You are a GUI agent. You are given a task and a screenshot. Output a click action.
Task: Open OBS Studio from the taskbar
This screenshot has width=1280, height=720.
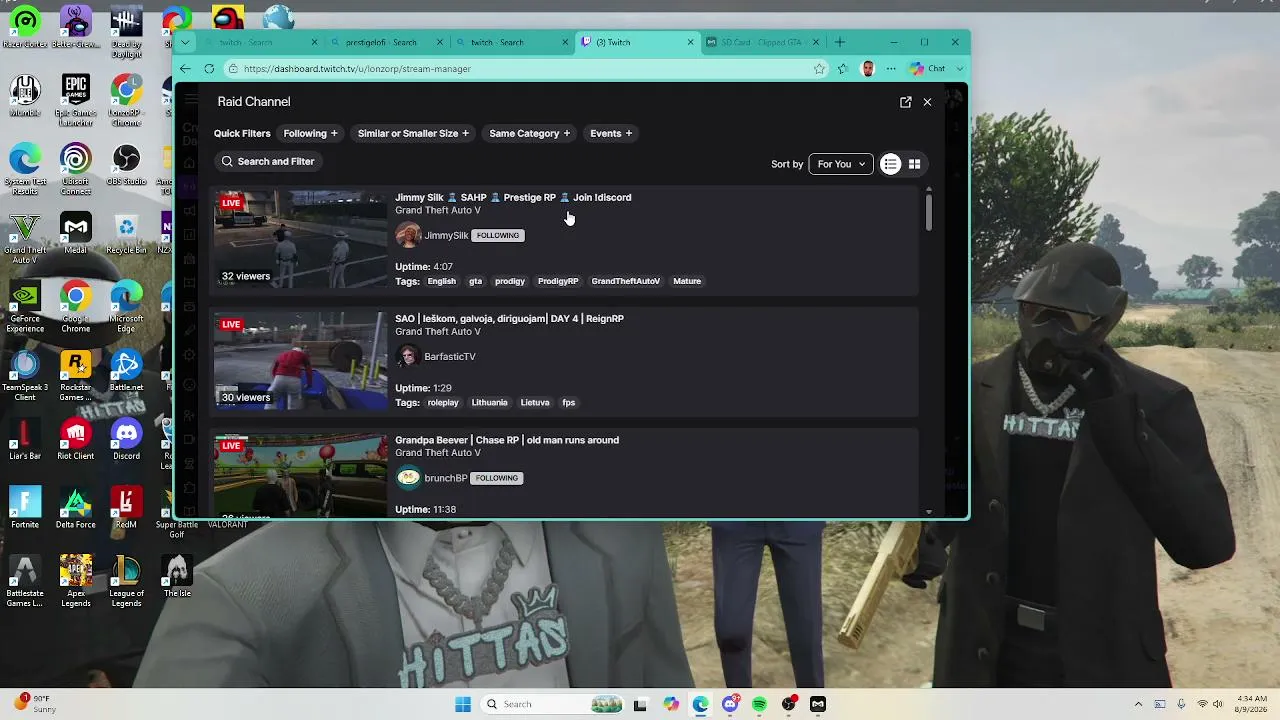pyautogui.click(x=789, y=704)
